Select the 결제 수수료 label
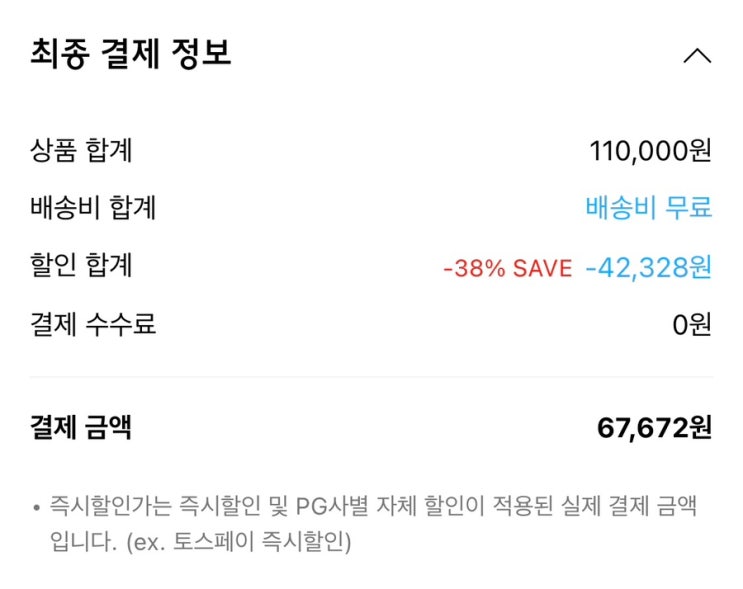Viewport: 743px width, 589px height. coord(93,324)
